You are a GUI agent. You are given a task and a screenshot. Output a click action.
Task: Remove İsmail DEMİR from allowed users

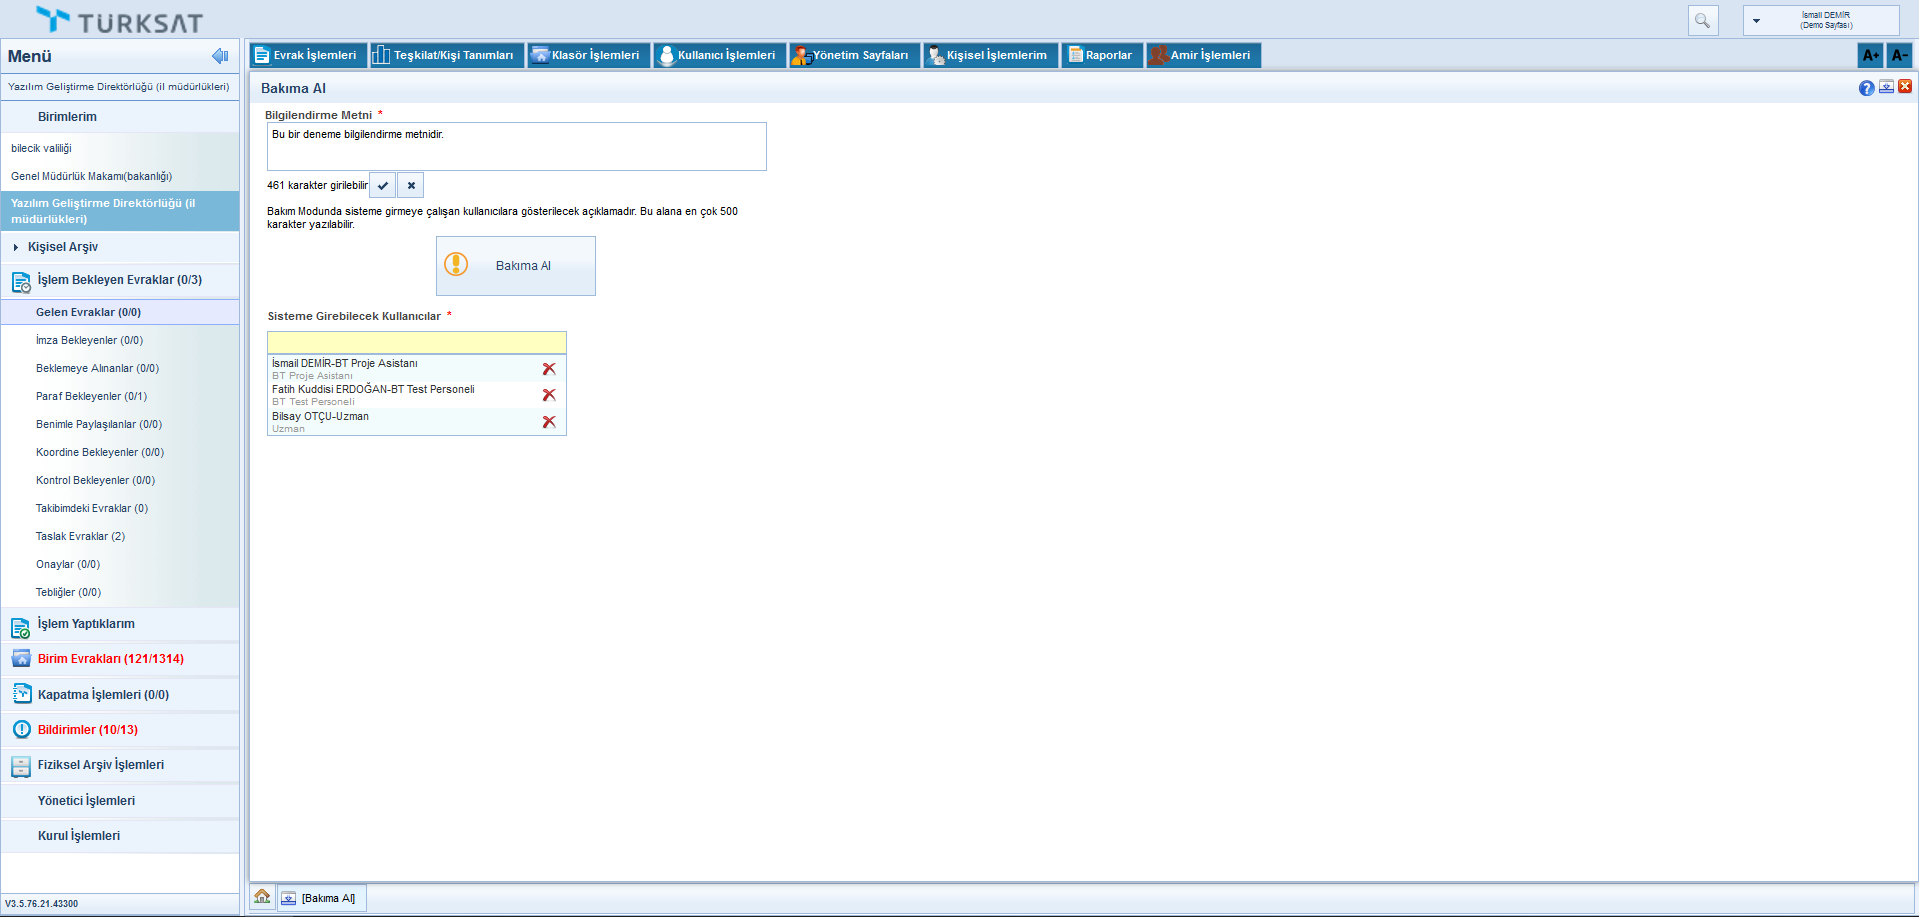[549, 369]
